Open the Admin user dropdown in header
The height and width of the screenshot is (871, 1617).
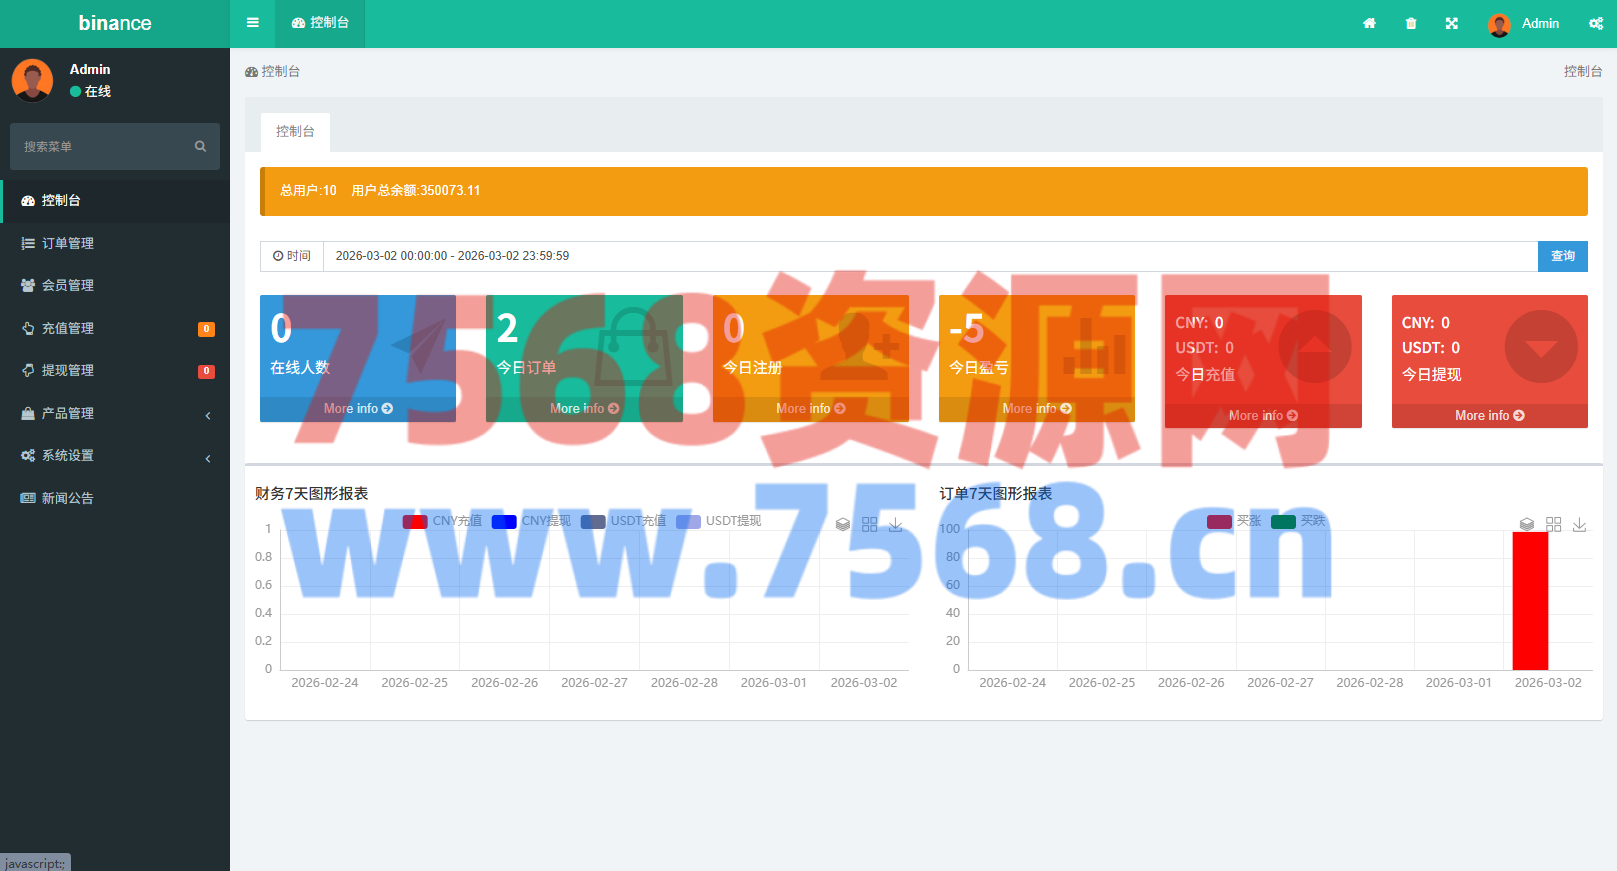[1524, 24]
